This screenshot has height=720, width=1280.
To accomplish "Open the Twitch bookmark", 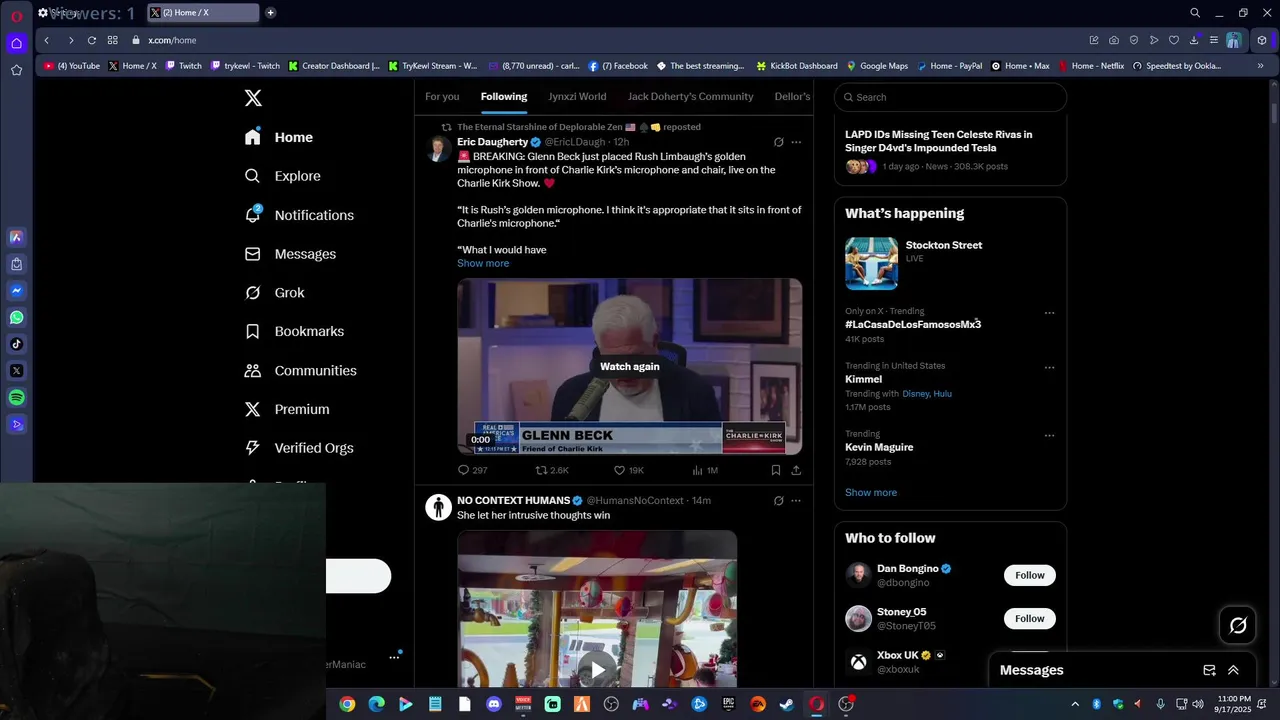I will [184, 66].
